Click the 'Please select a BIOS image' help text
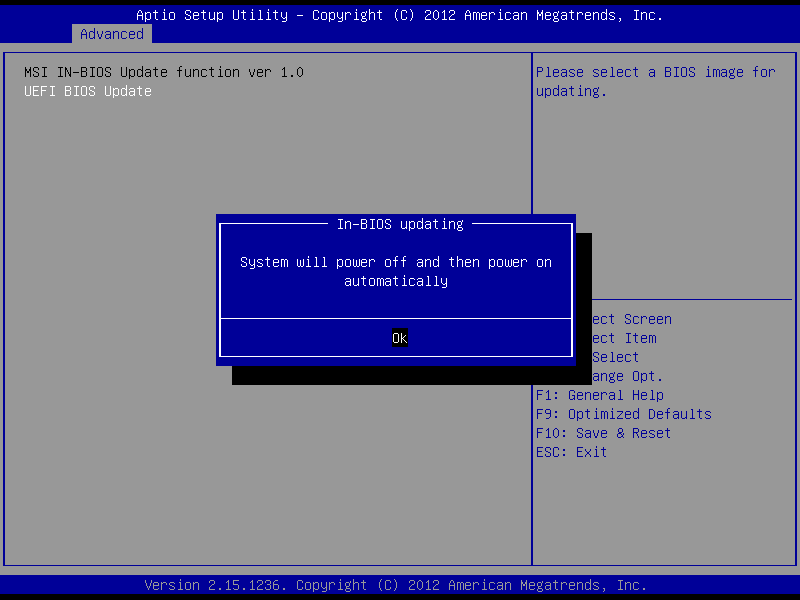 pyautogui.click(x=656, y=82)
